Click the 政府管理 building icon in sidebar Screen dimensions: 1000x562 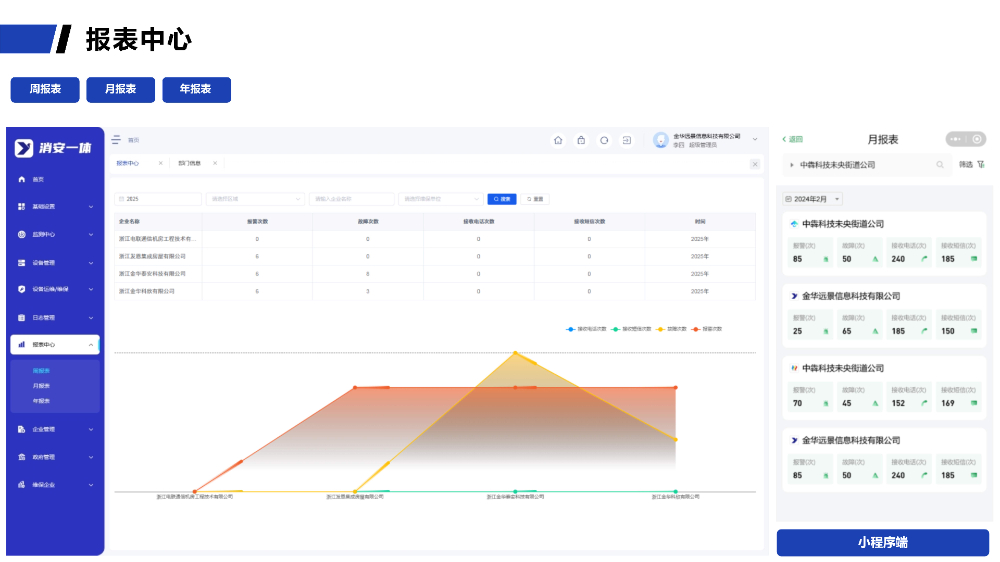point(22,457)
